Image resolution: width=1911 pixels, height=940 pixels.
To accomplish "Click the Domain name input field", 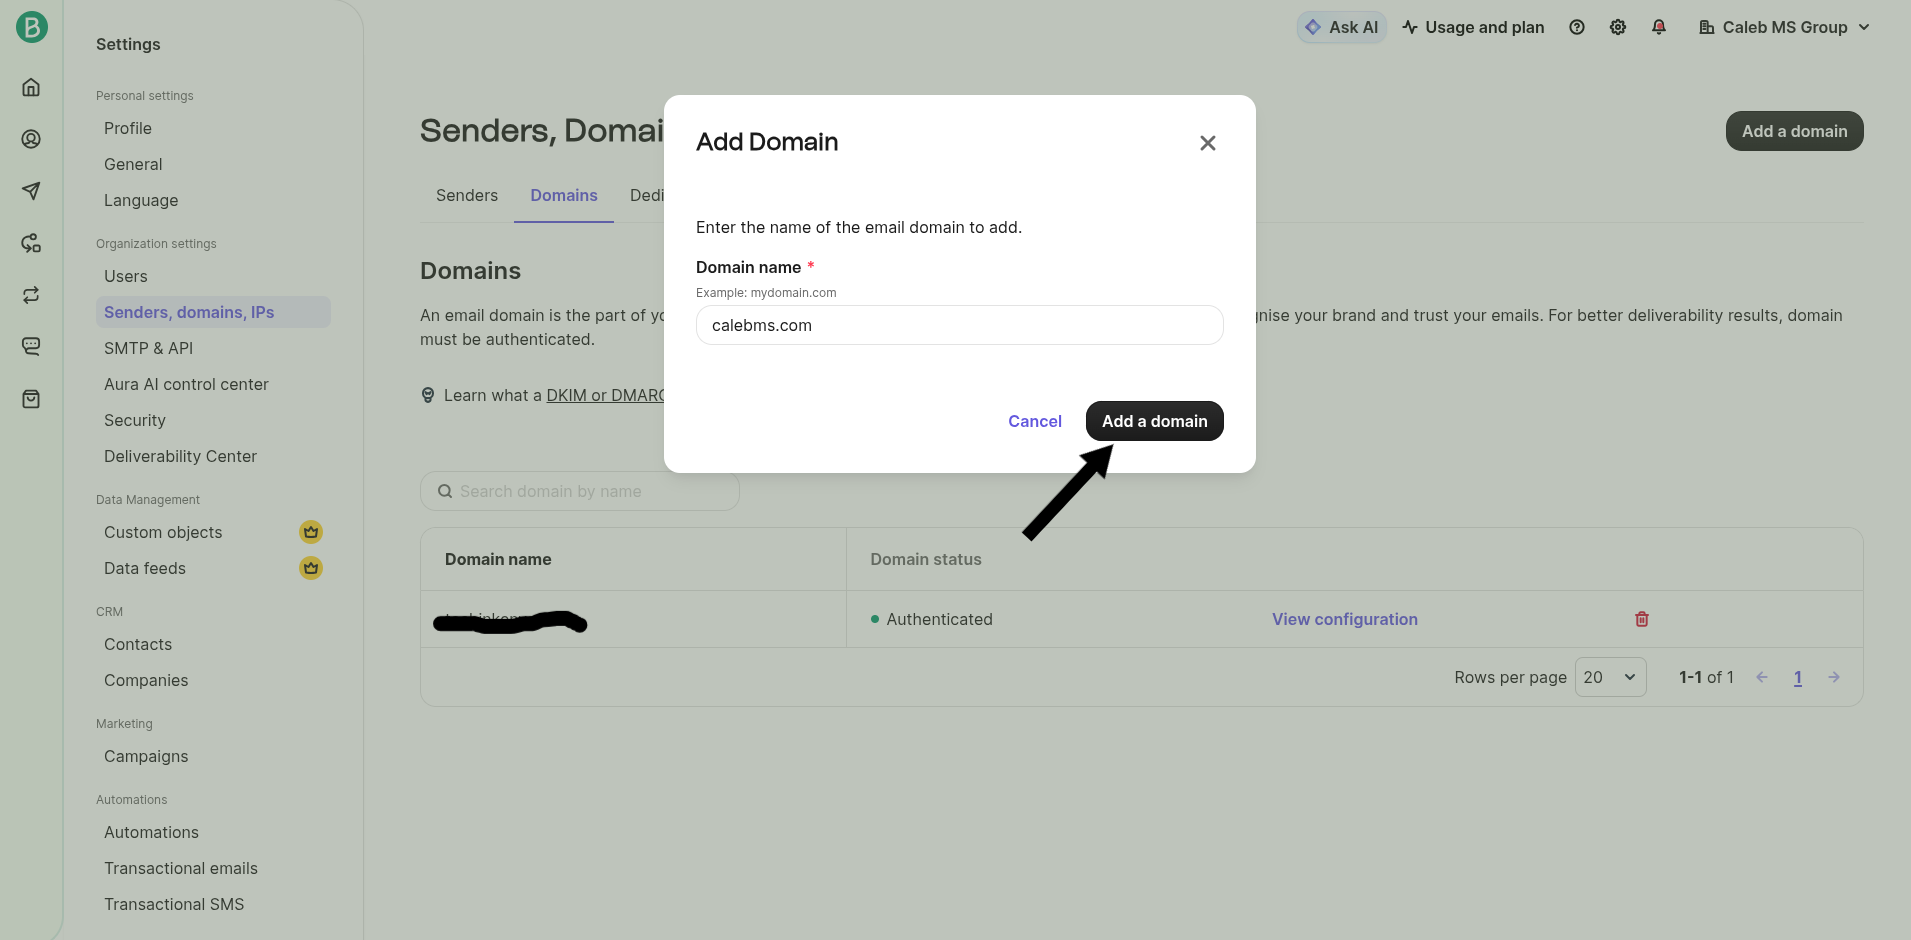I will [x=960, y=325].
